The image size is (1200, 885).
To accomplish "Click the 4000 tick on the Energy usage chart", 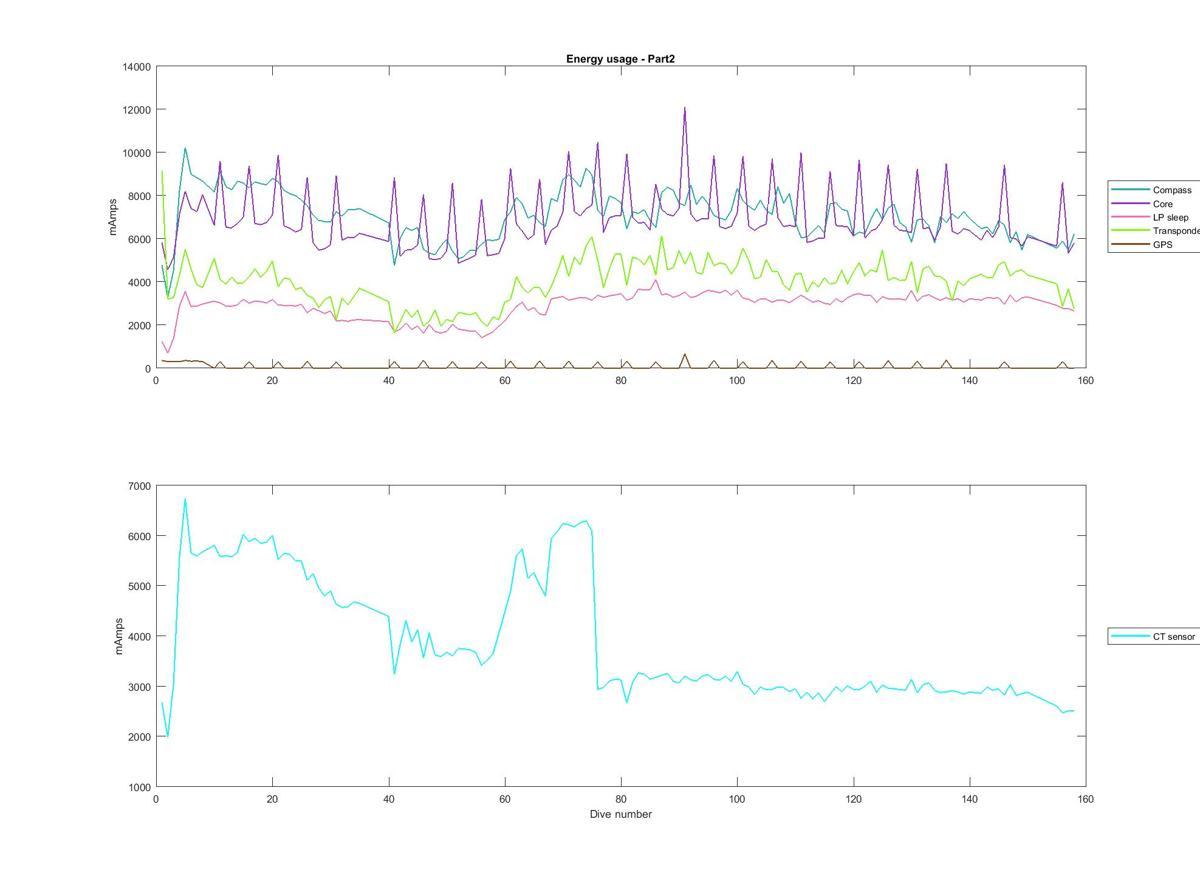I will [139, 282].
